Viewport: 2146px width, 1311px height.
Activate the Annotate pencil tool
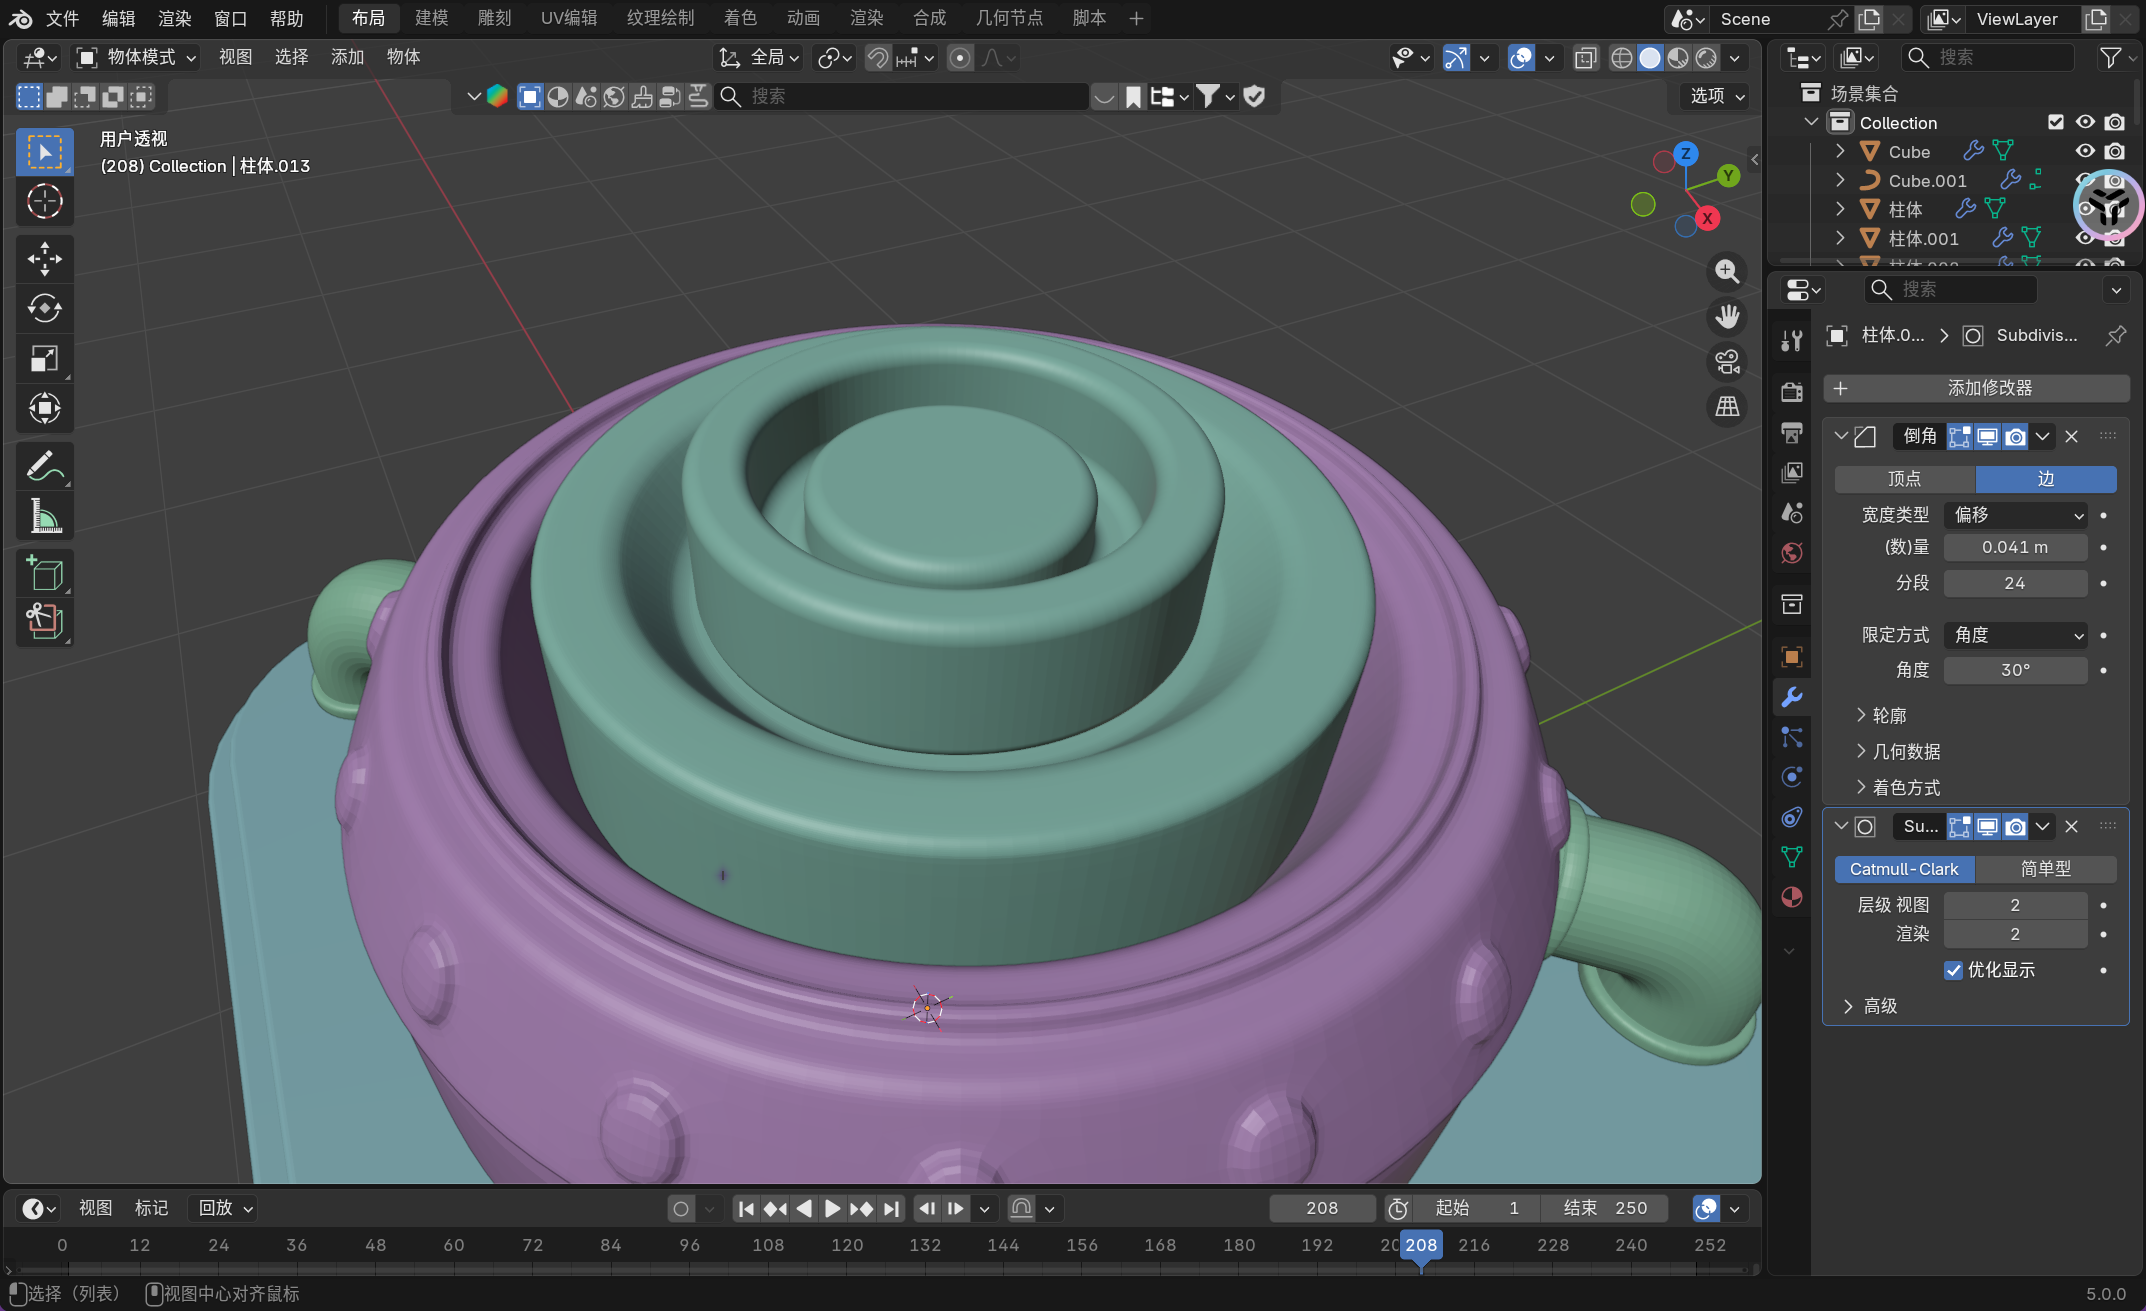click(44, 466)
